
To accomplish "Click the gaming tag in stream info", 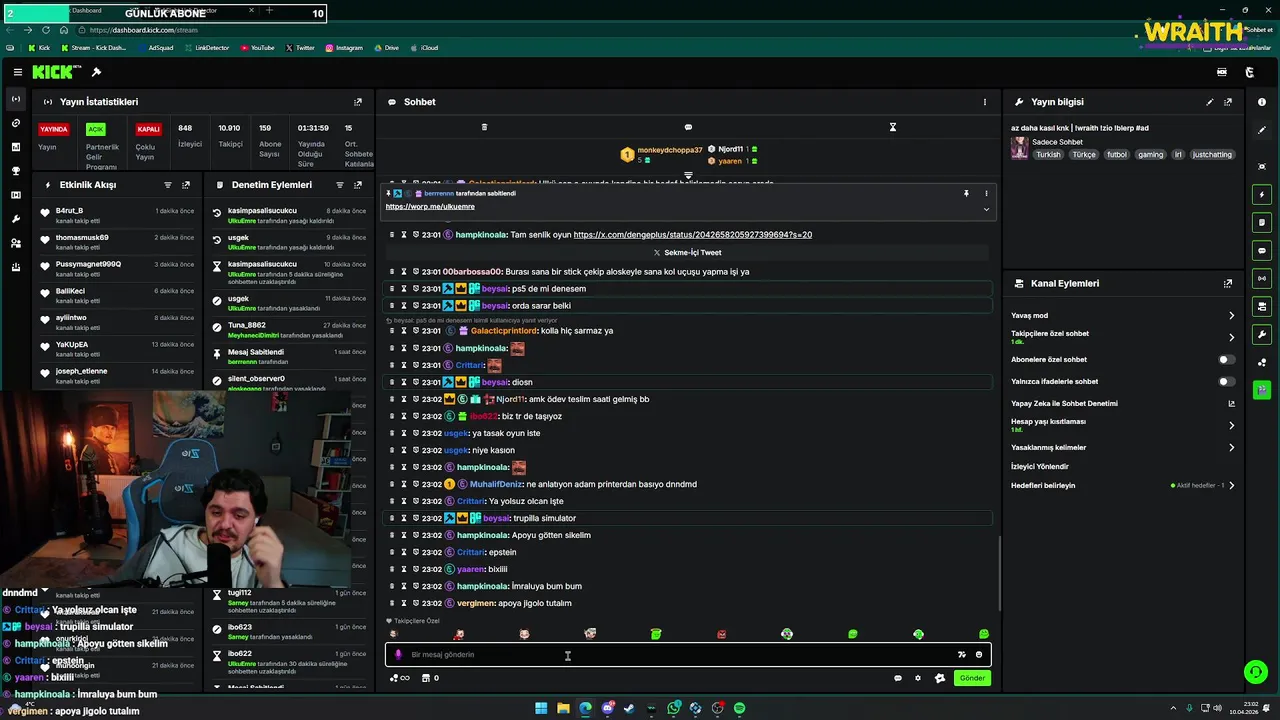I will [x=1150, y=155].
